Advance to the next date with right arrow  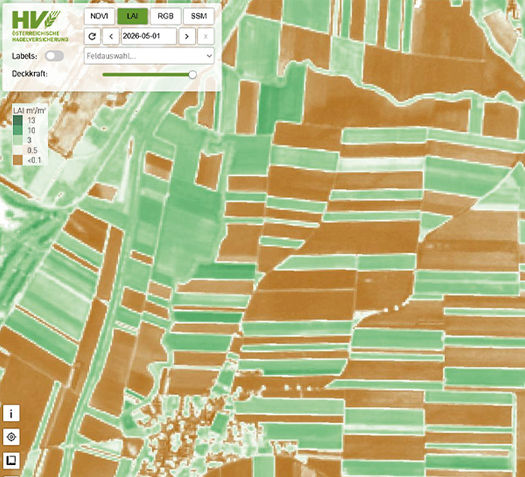click(187, 36)
